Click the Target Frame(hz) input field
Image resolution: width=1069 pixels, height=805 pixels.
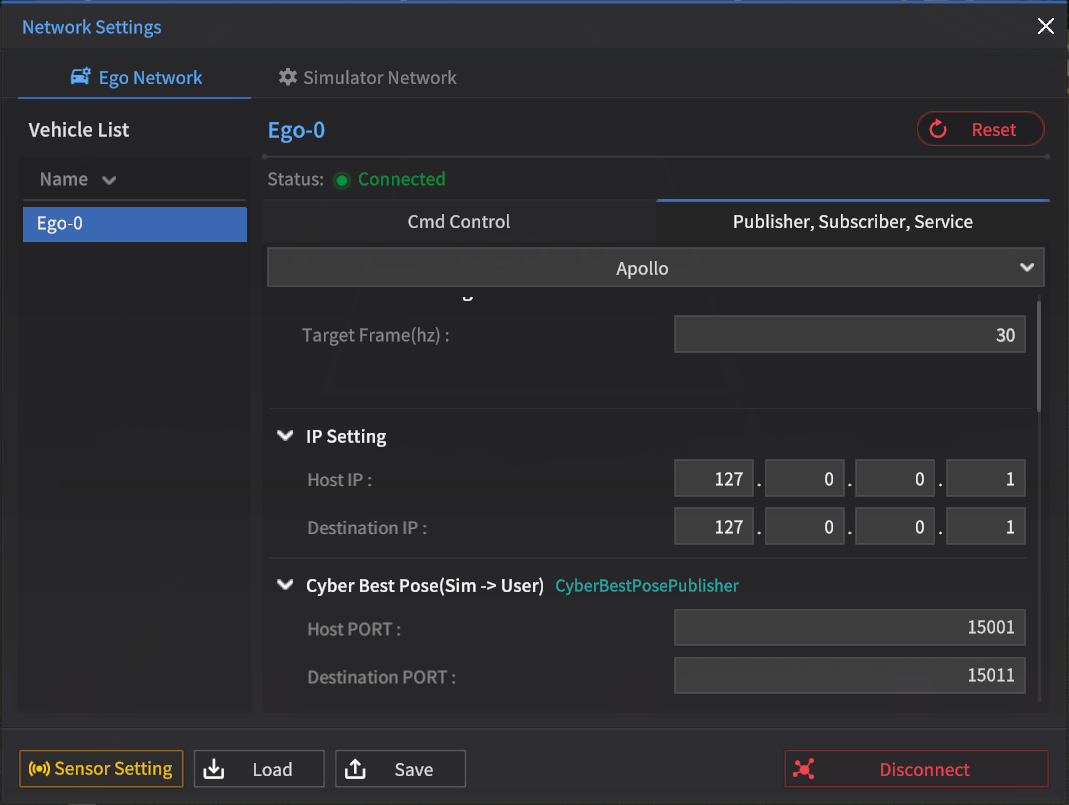849,335
